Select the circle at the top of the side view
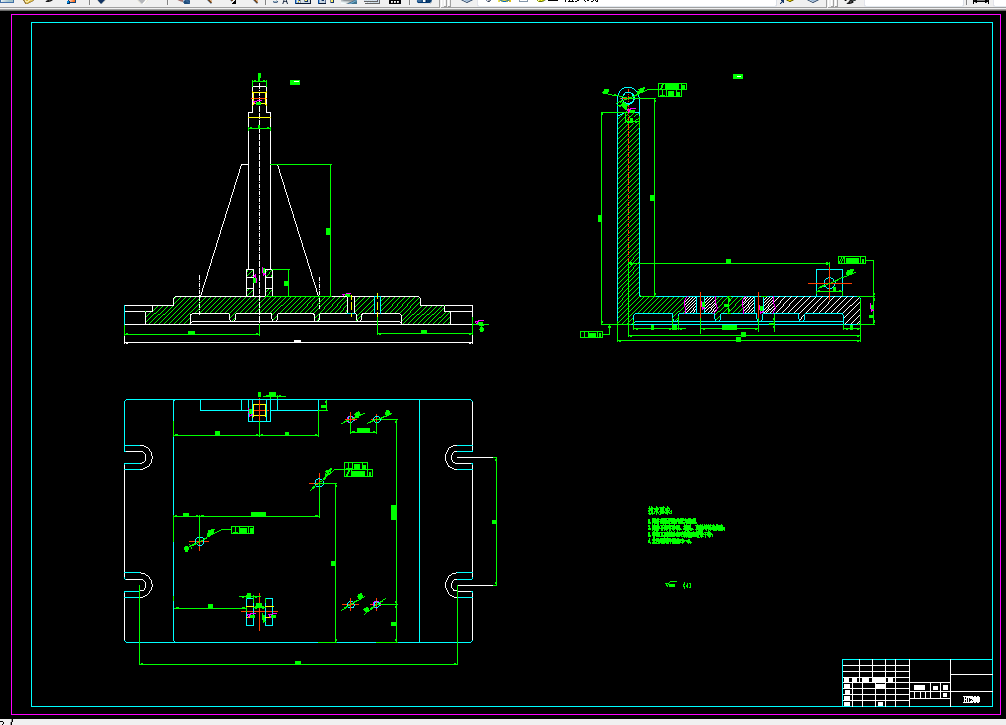The height and width of the screenshot is (725, 1006). click(627, 98)
